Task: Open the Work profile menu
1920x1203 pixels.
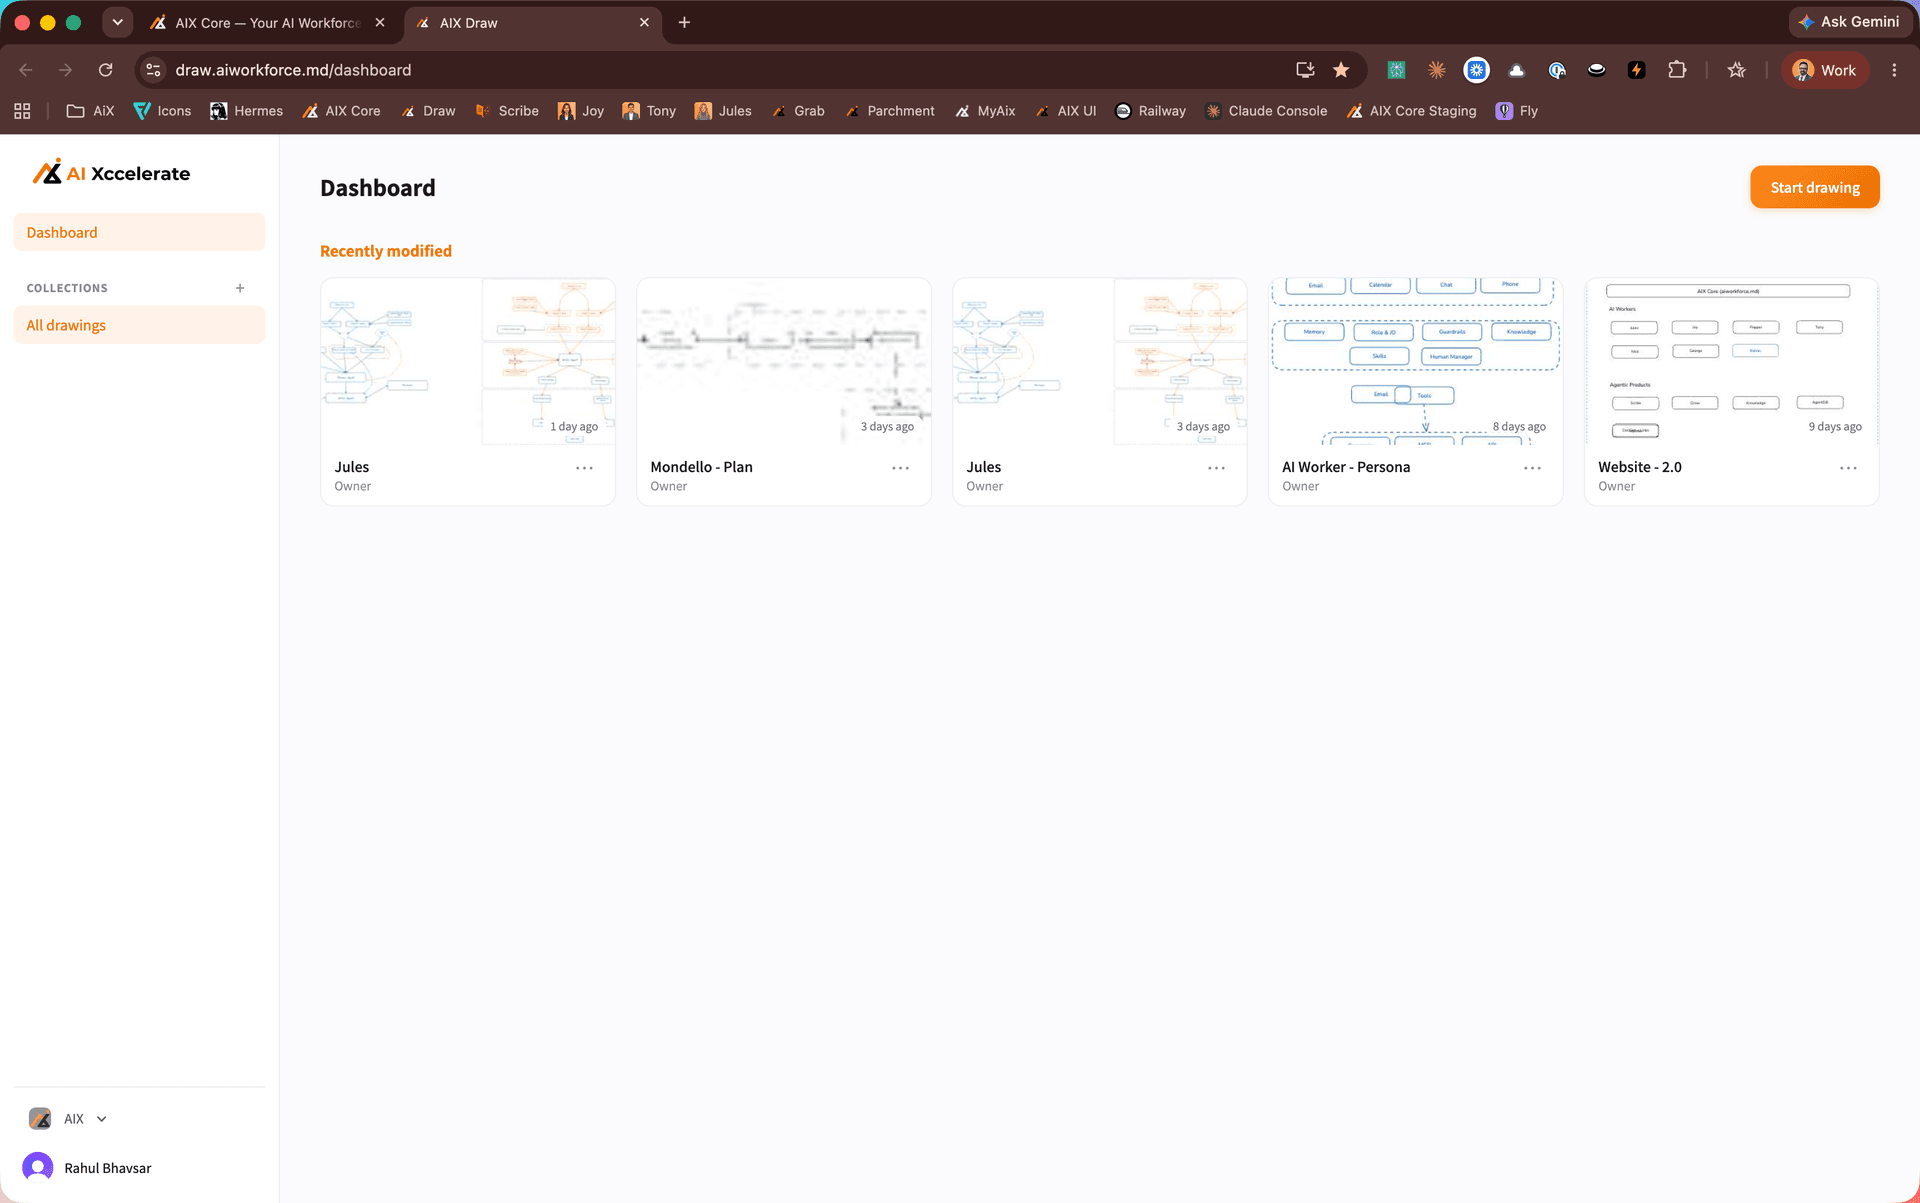Action: (x=1825, y=70)
